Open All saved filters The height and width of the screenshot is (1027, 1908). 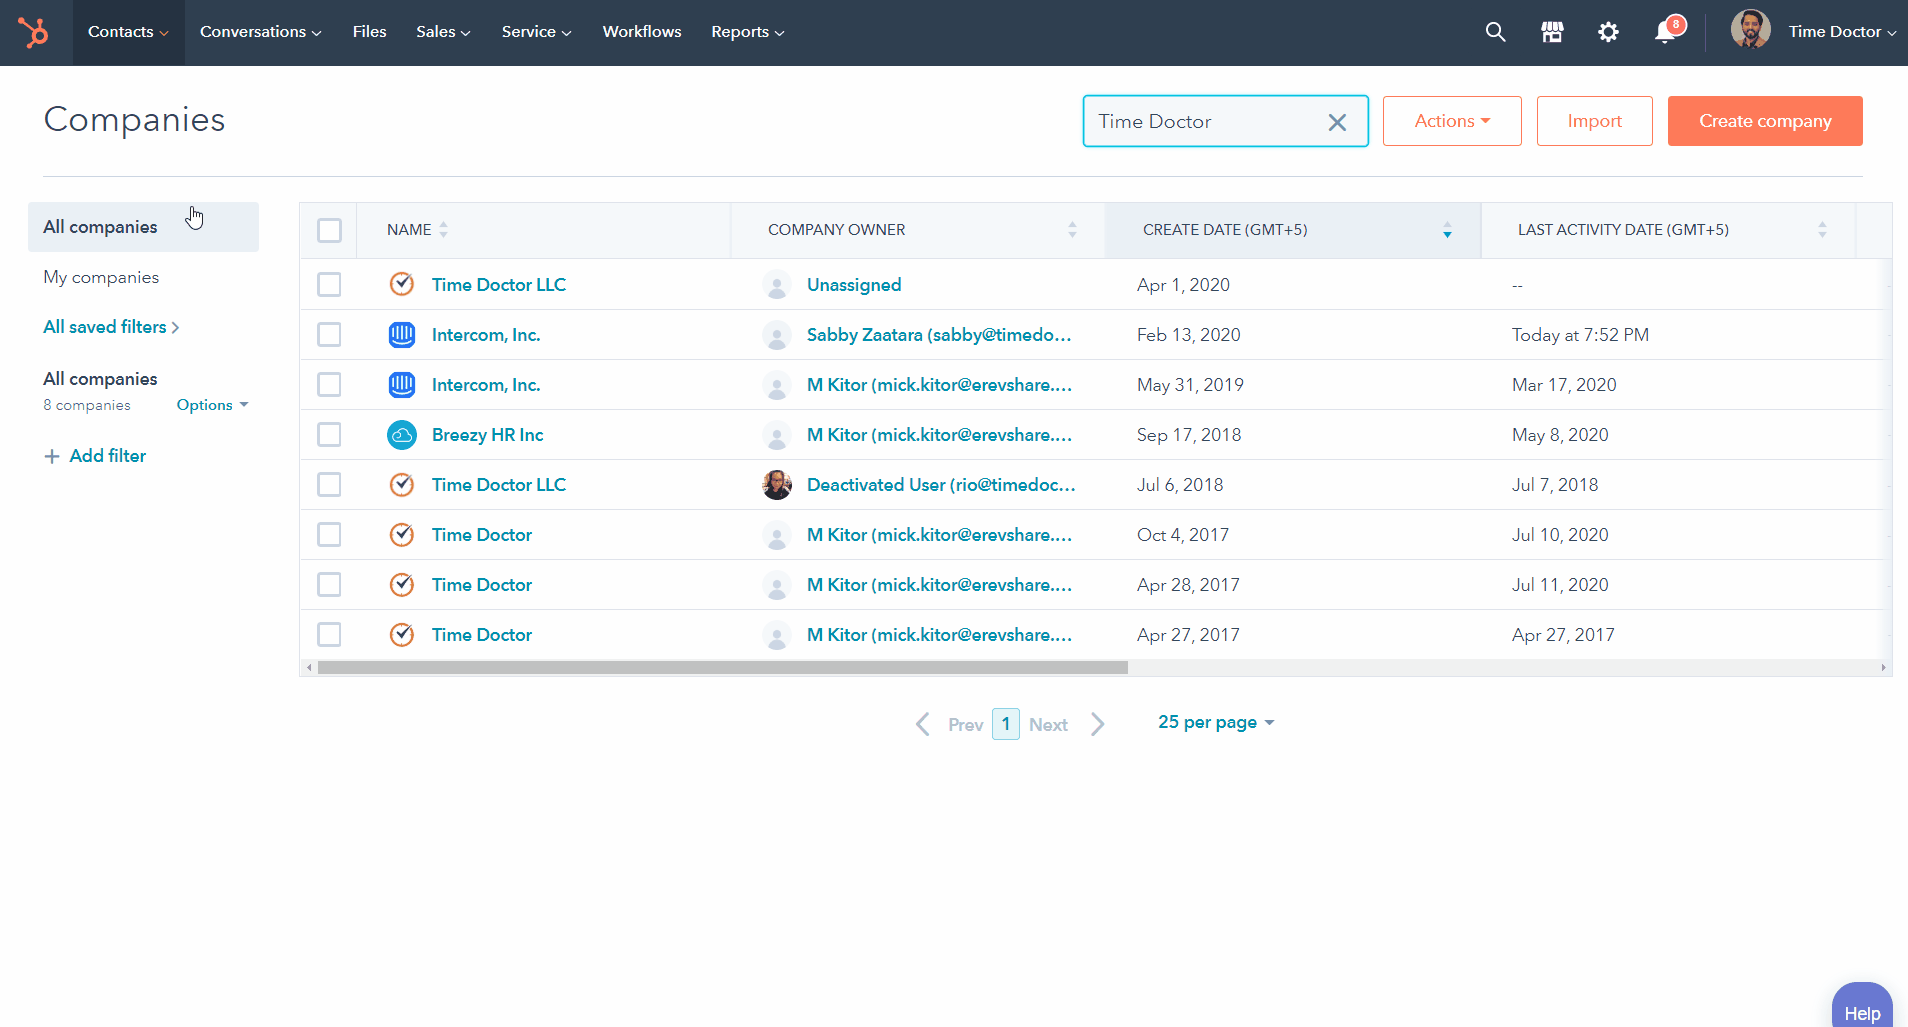pos(111,327)
